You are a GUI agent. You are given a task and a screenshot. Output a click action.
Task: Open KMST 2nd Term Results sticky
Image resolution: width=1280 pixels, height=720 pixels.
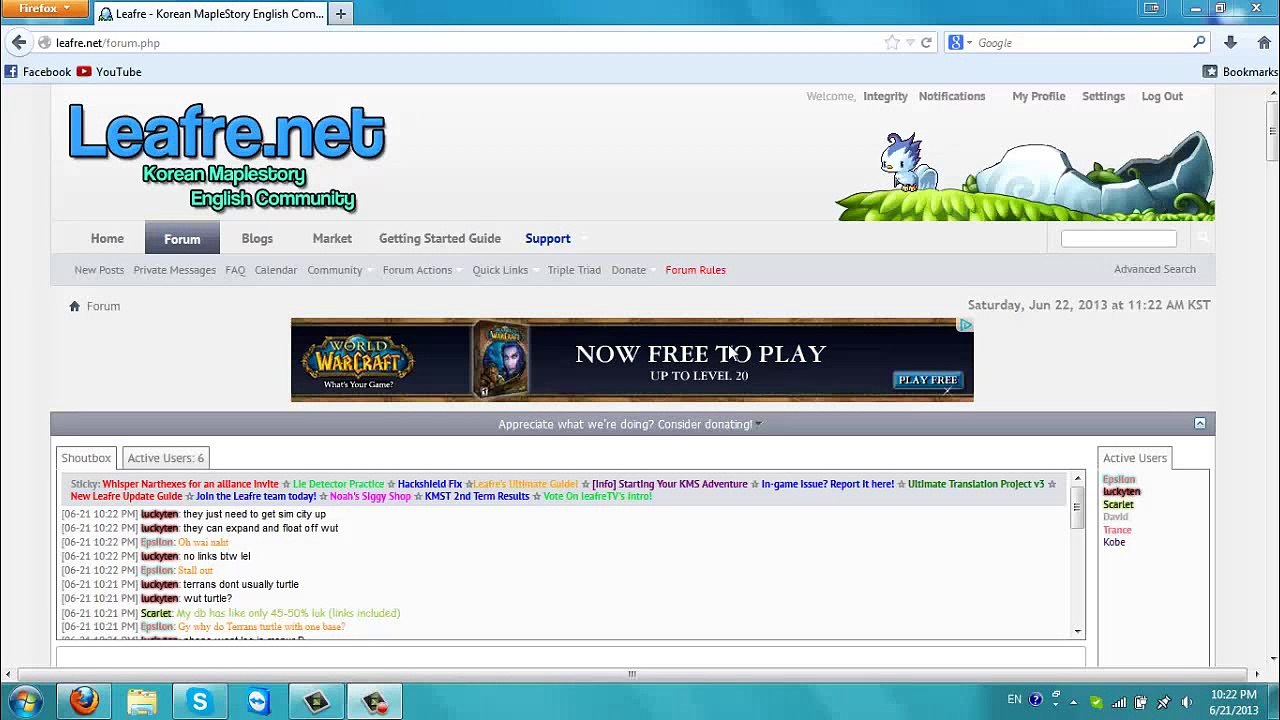pos(477,496)
